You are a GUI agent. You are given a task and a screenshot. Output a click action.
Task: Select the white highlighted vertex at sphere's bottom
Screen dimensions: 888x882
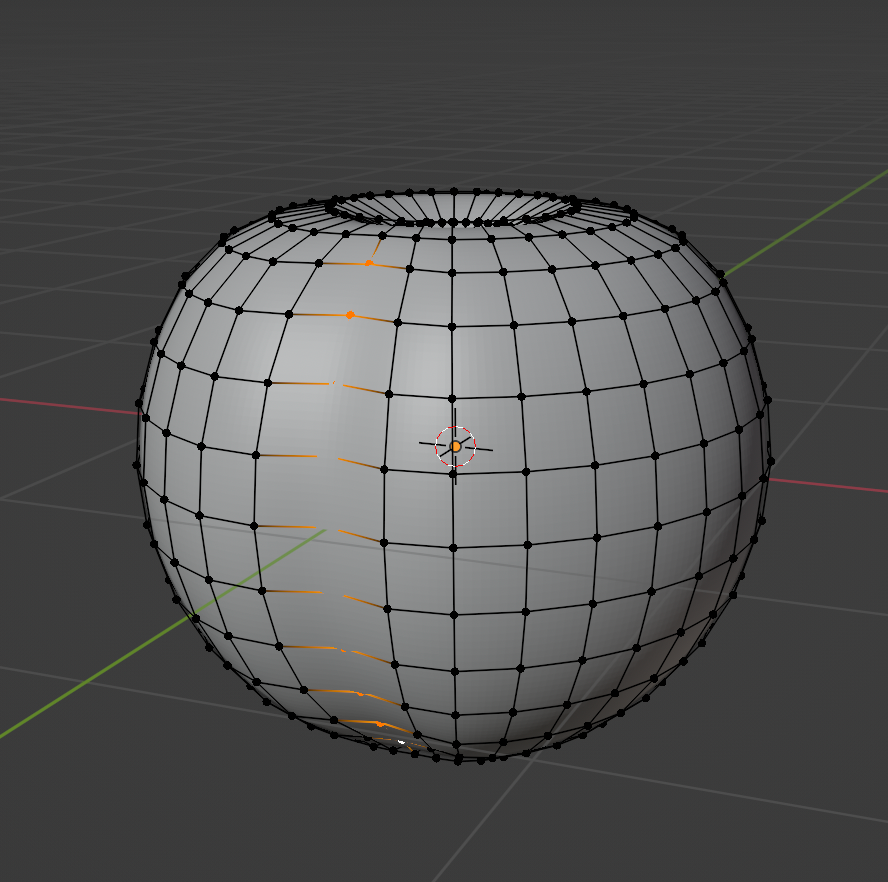point(402,741)
